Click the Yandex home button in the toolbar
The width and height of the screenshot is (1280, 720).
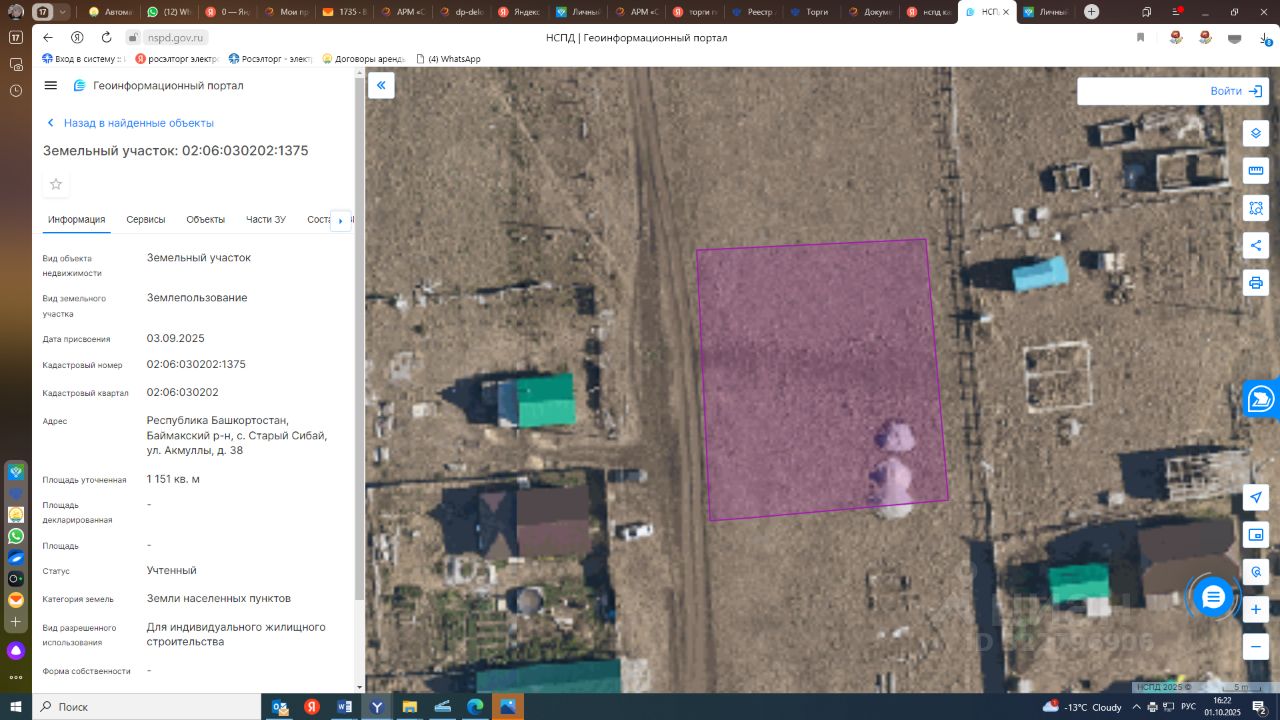pyautogui.click(x=77, y=37)
